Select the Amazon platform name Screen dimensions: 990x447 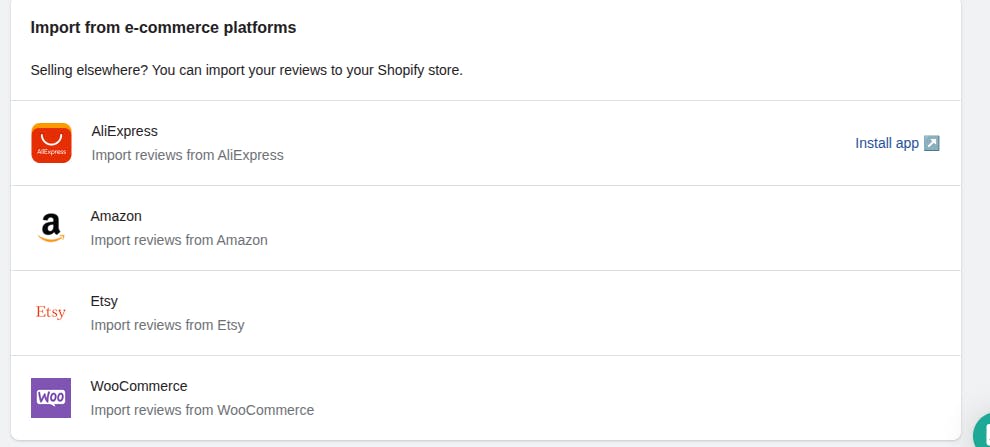[116, 216]
